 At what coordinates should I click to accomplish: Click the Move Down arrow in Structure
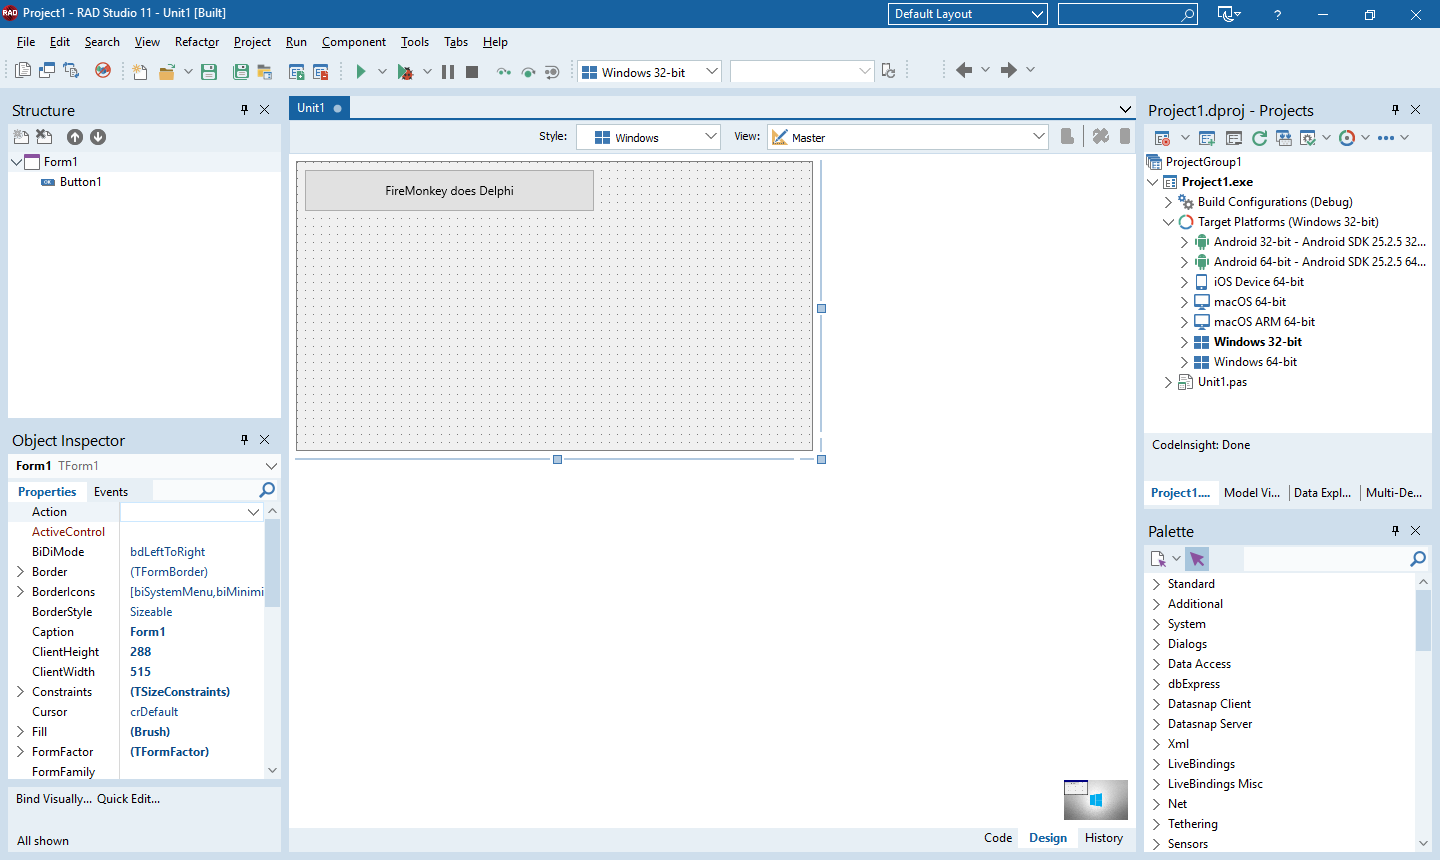point(98,137)
